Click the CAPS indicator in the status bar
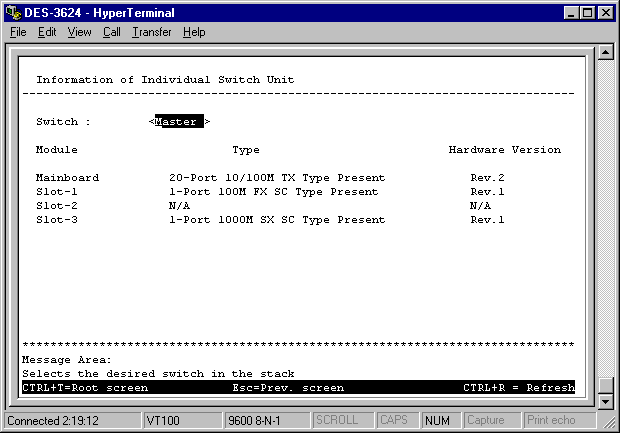620x433 pixels. pos(393,420)
